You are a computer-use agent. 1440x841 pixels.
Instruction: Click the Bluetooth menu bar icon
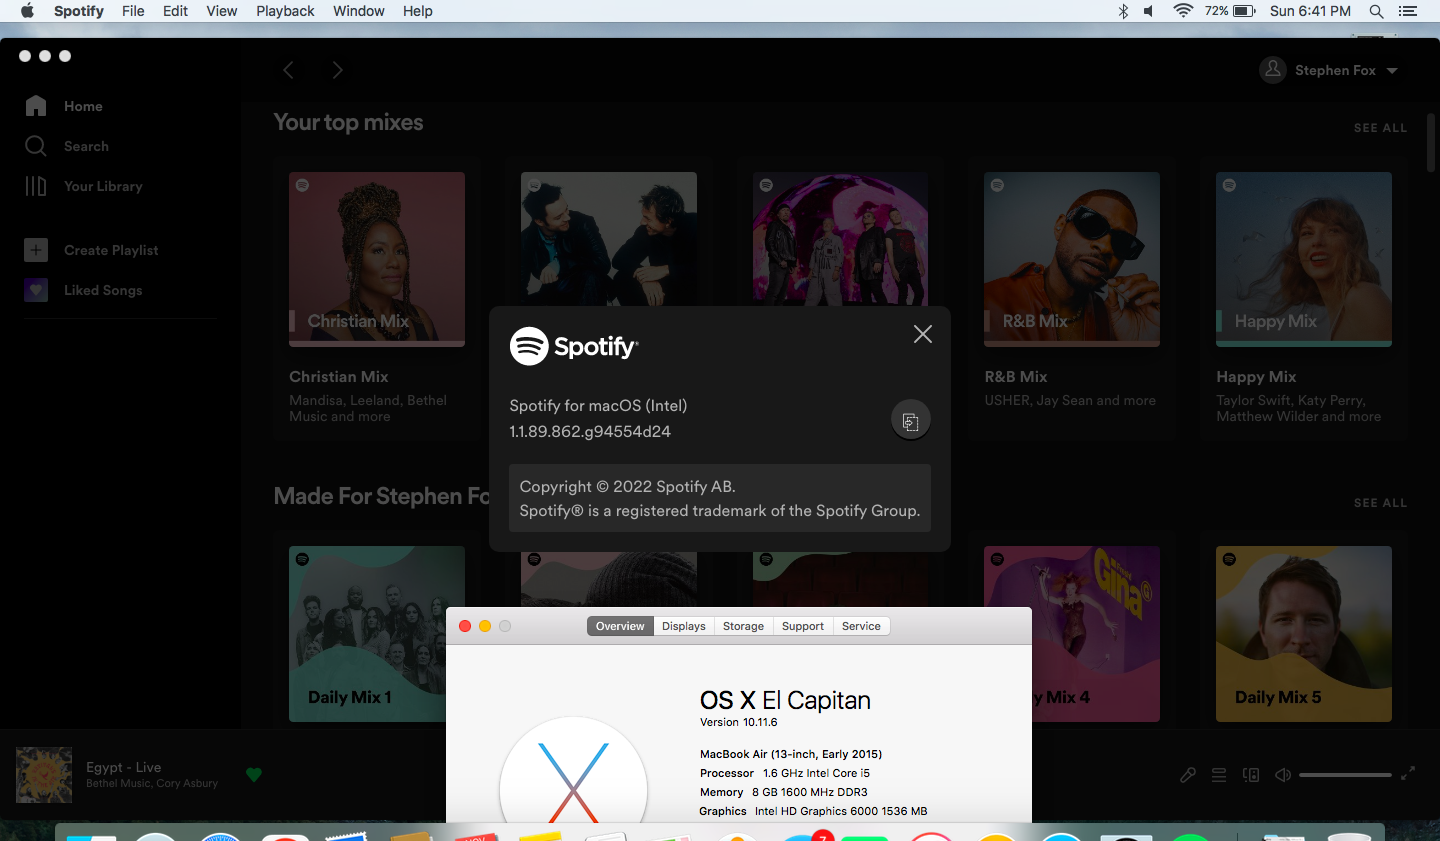click(1123, 11)
